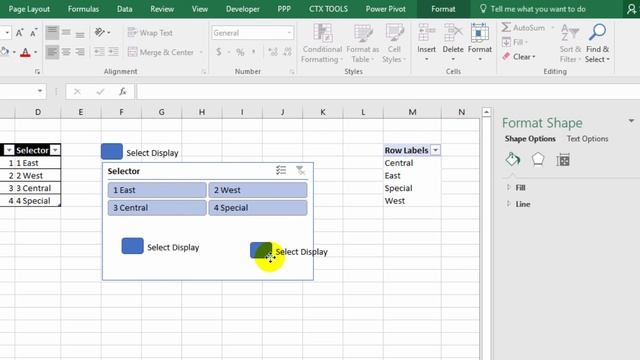Select the Middle Align icon
Image resolution: width=640 pixels, height=360 pixels.
66,33
